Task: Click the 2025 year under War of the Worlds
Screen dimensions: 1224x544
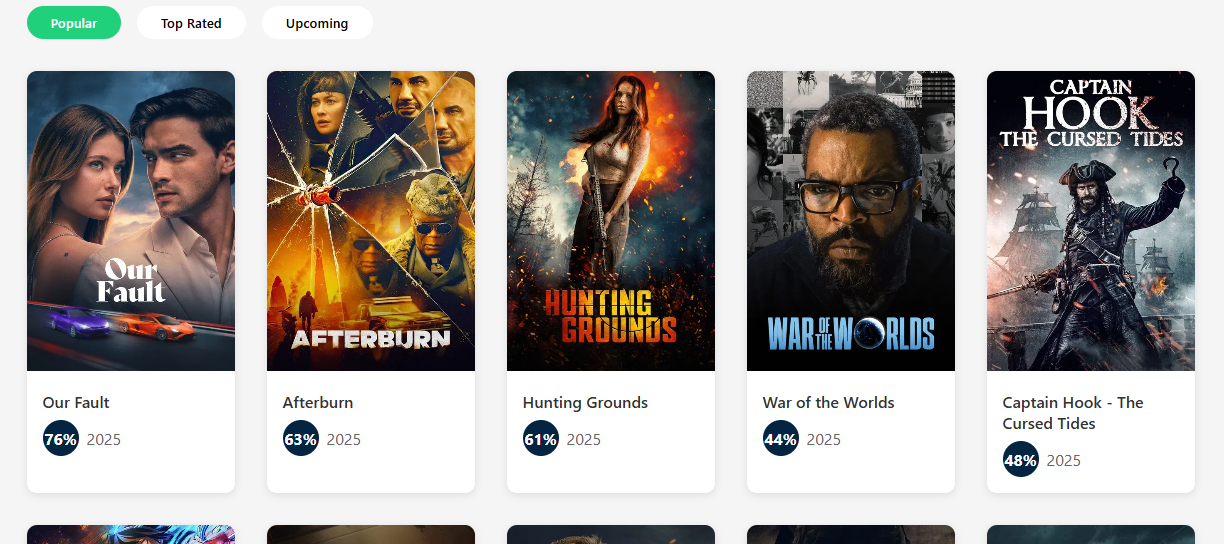Action: [x=824, y=440]
